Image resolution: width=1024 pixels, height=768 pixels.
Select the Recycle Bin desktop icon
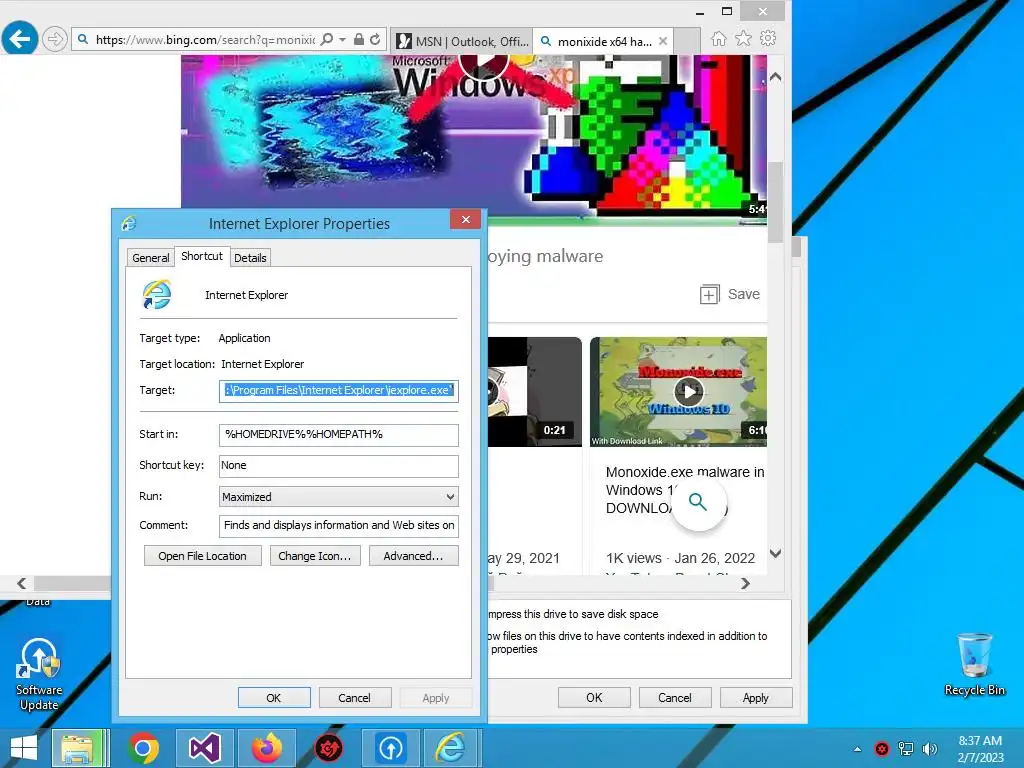[x=974, y=665]
